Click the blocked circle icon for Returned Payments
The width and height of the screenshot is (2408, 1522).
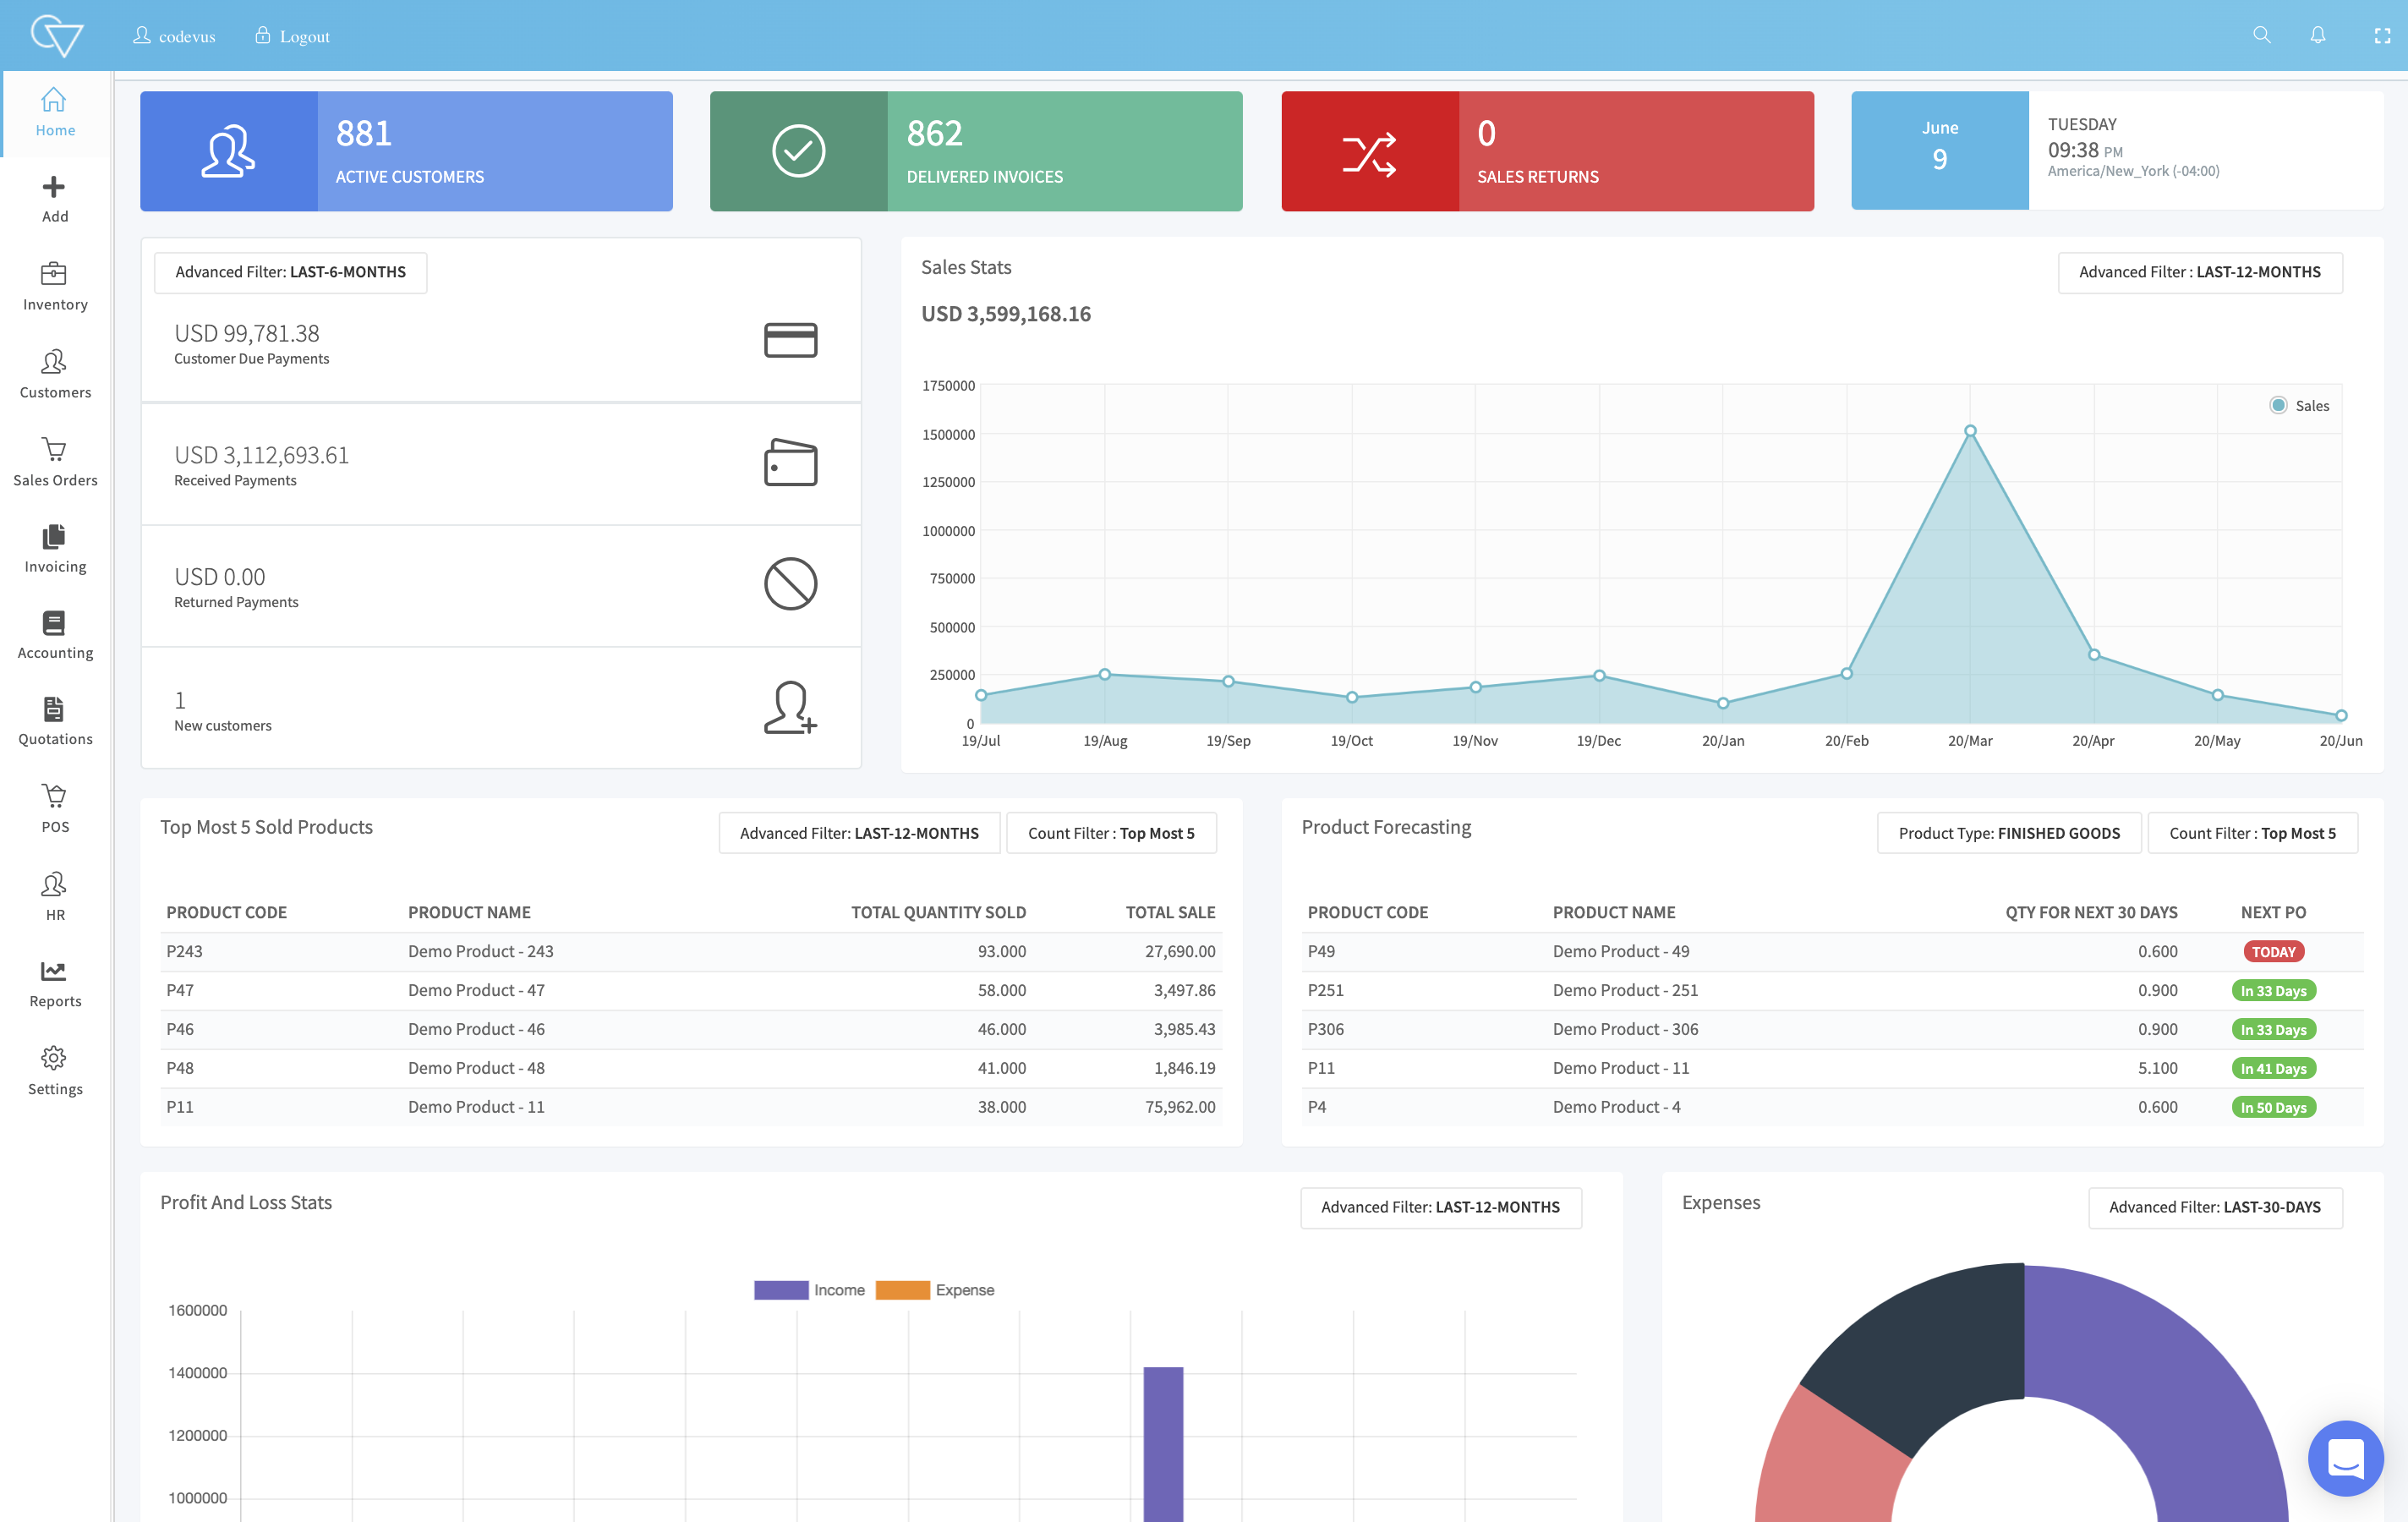point(790,584)
